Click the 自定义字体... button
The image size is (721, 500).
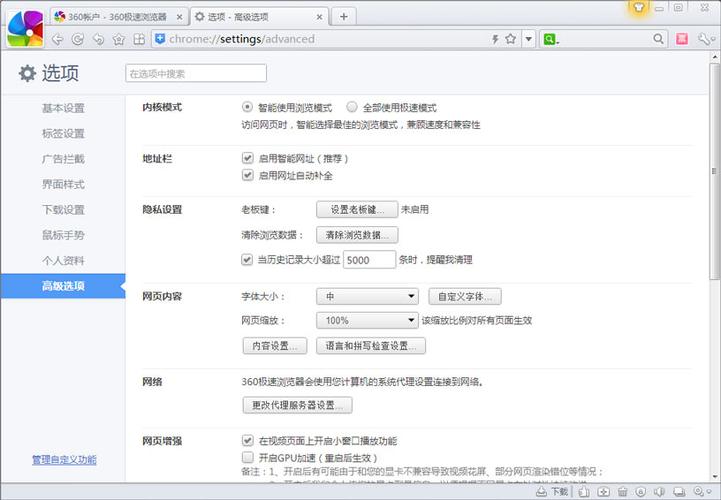(465, 297)
